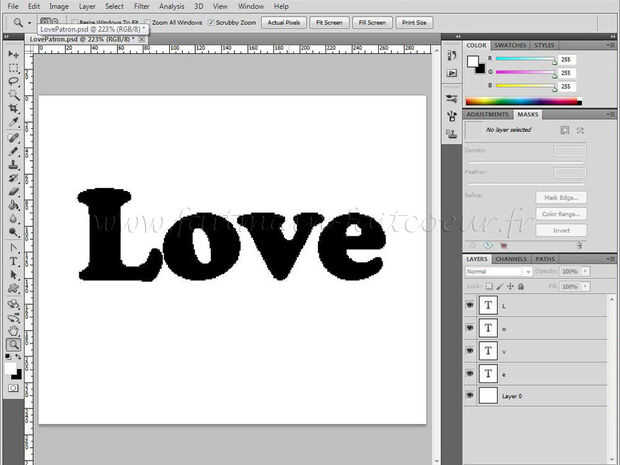Click the Fit Screen button
Screen dimensions: 620x465
tap(329, 23)
